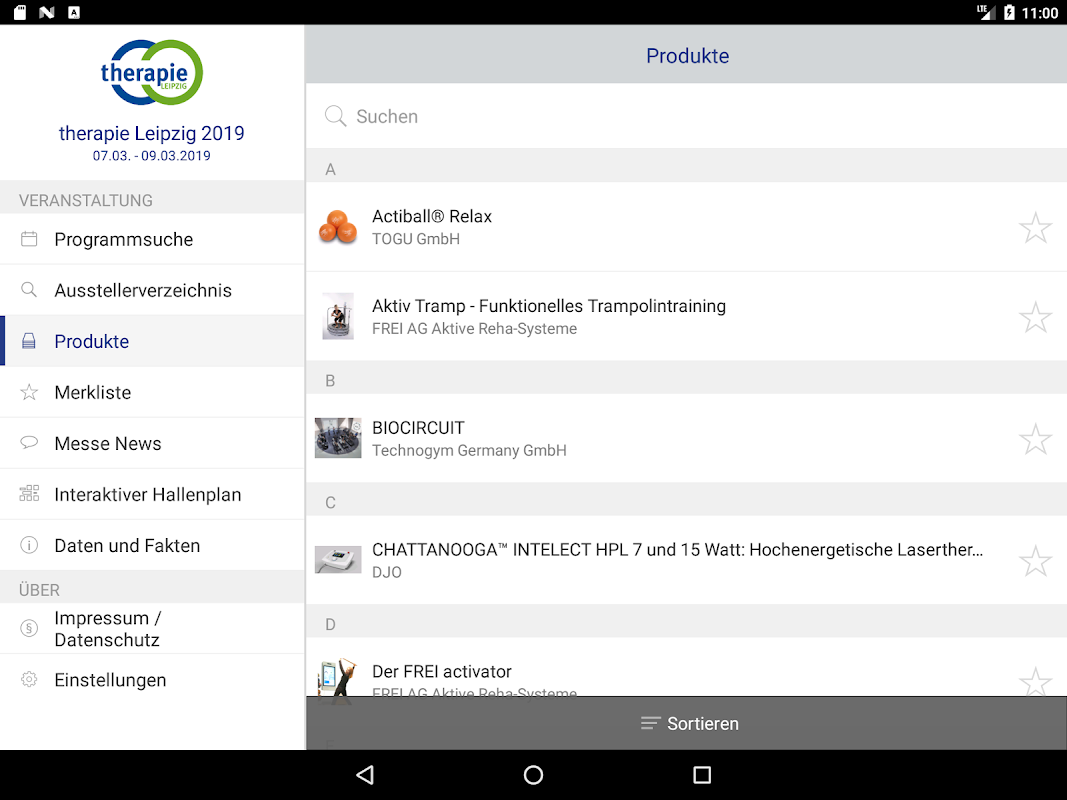This screenshot has width=1067, height=800.
Task: Click the Ausstellerverzeichnis magnifier icon
Action: point(29,290)
